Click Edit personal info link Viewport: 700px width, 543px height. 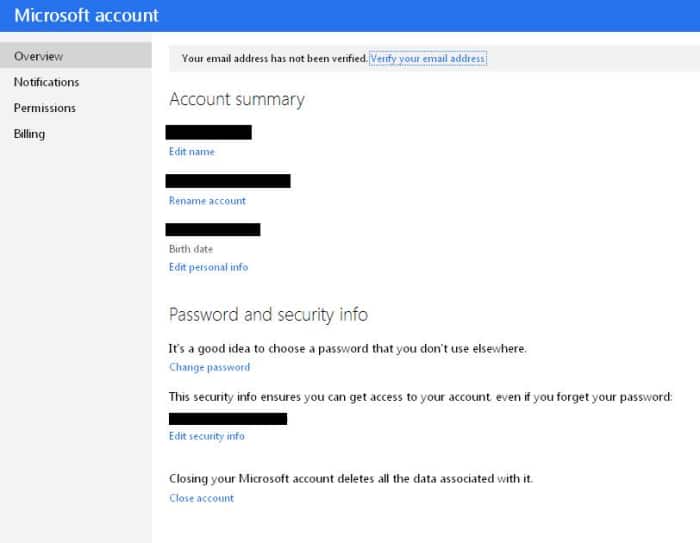coord(208,267)
